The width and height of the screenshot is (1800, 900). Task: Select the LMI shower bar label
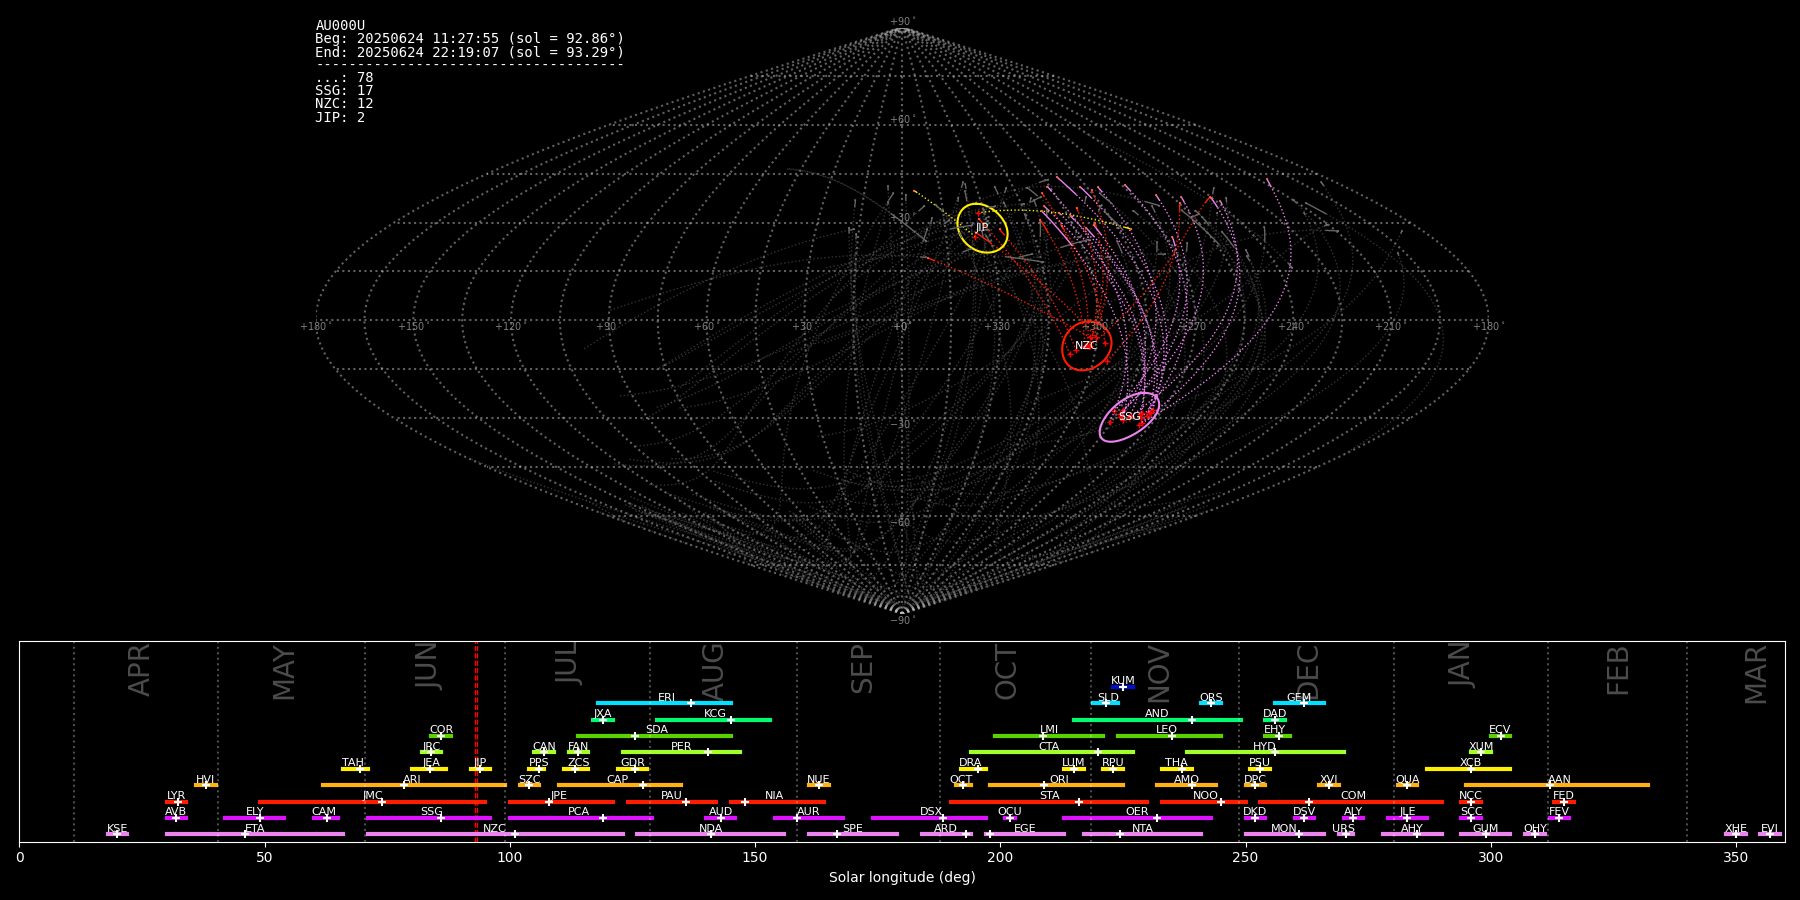coord(1048,730)
